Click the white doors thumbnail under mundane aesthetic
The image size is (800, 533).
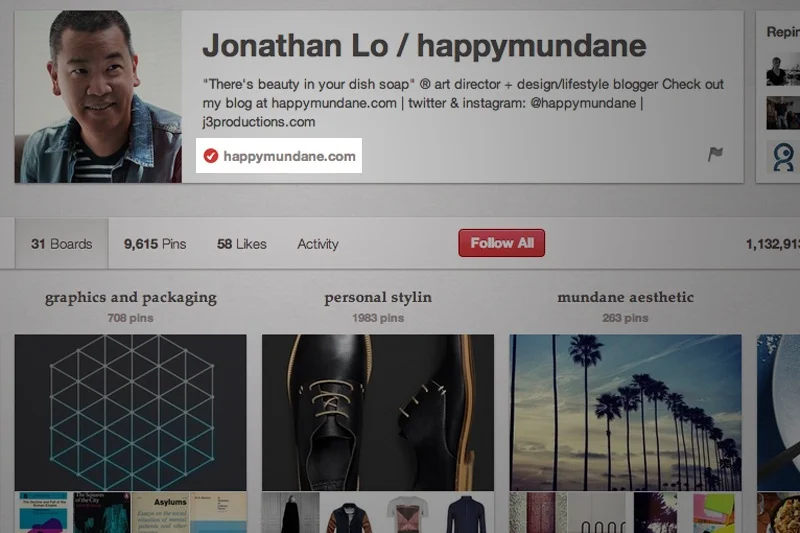pos(596,513)
